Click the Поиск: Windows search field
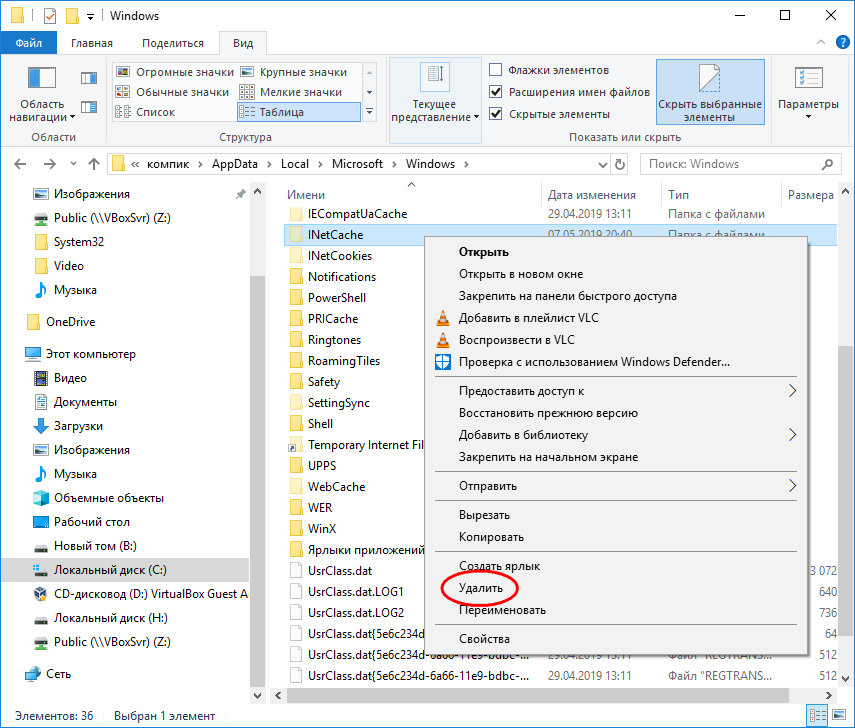This screenshot has height=728, width=855. click(x=739, y=164)
